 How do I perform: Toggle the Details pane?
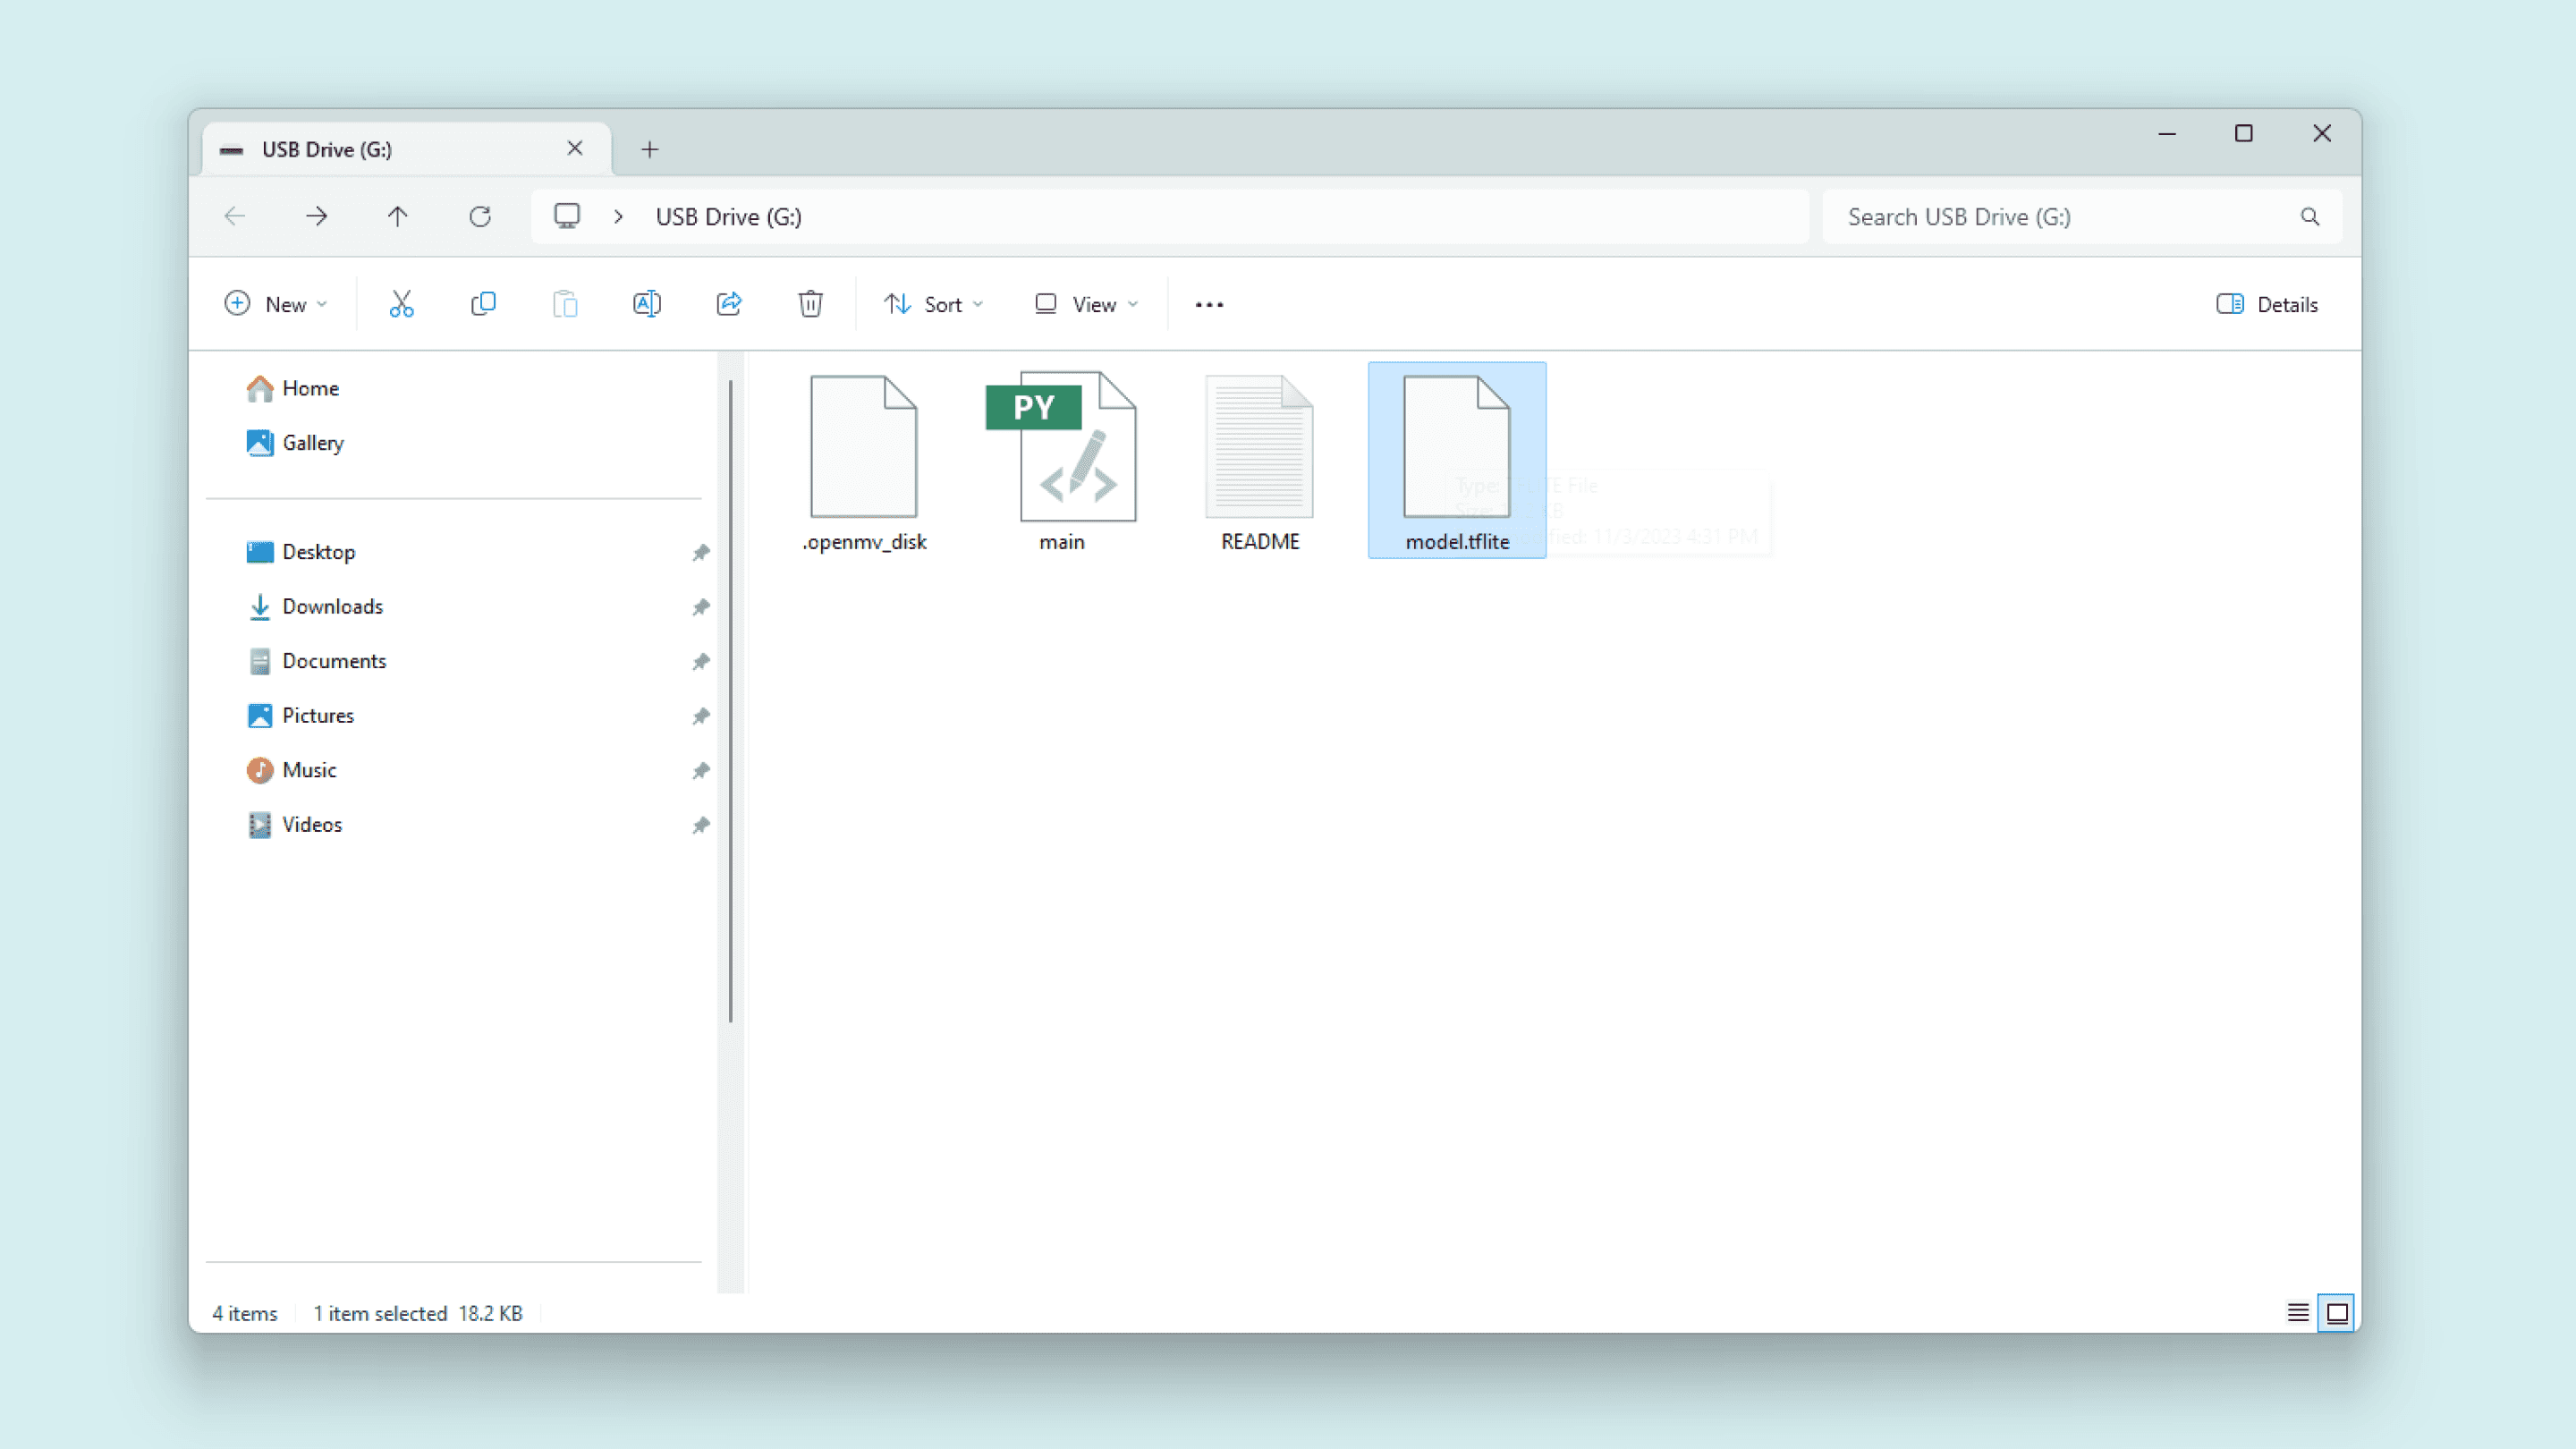[2266, 304]
